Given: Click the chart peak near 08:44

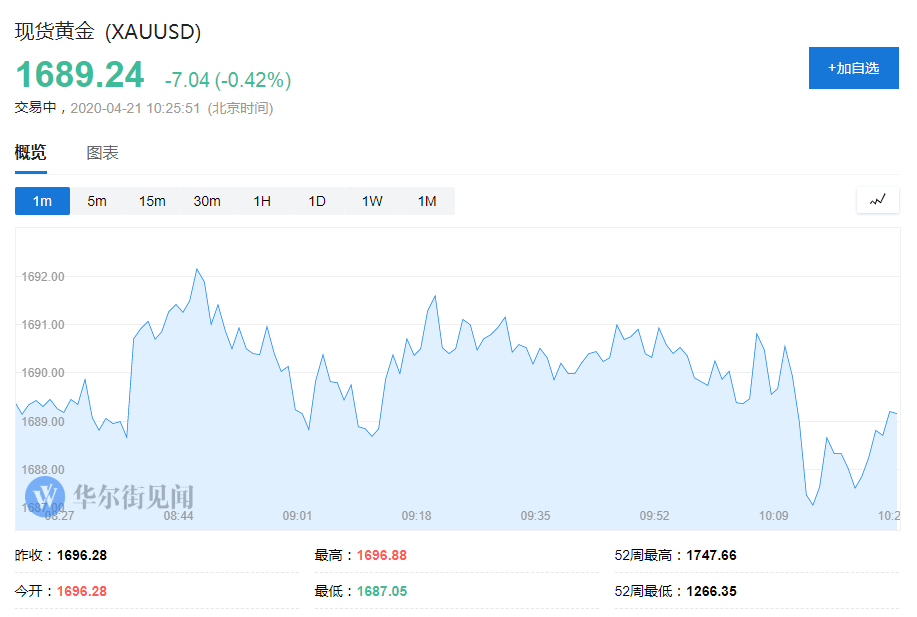Looking at the screenshot, I should pyautogui.click(x=196, y=269).
